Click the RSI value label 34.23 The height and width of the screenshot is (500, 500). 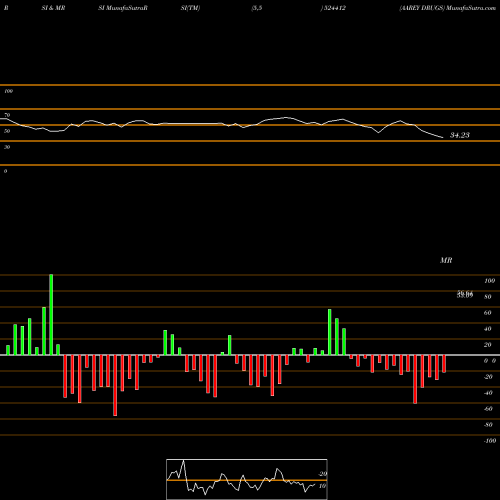(460, 135)
